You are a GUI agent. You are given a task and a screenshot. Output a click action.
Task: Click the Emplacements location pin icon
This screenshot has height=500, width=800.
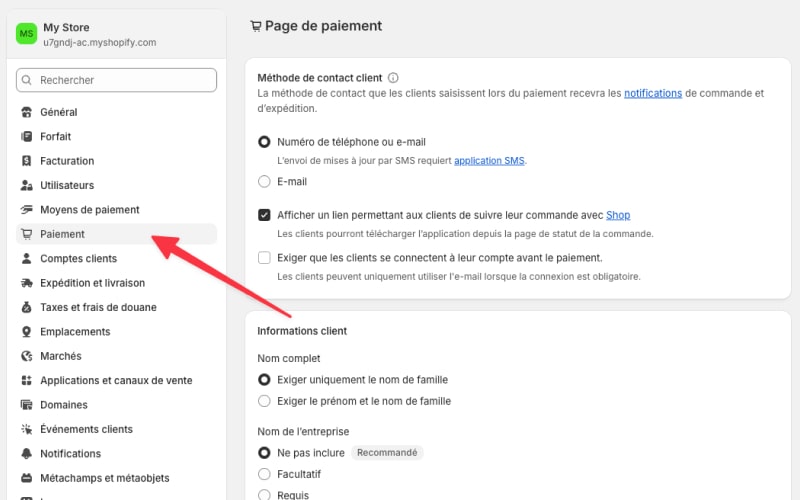tap(27, 332)
